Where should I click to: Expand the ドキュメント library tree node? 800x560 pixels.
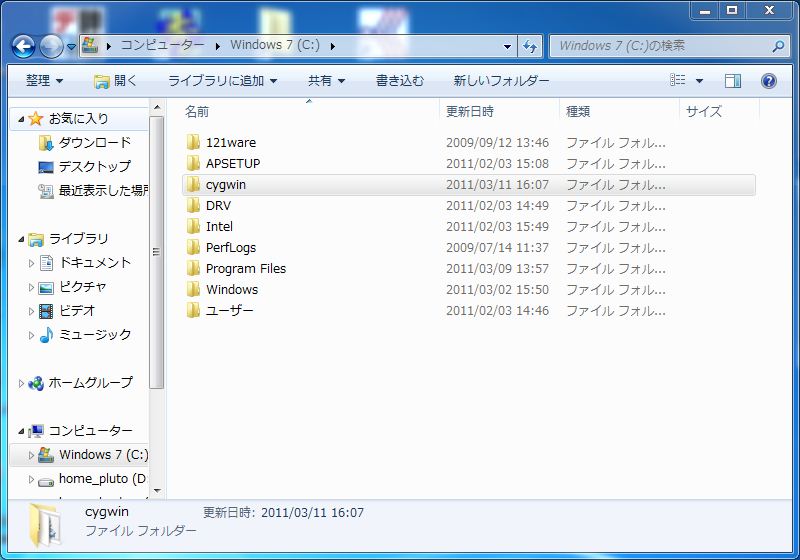click(31, 263)
